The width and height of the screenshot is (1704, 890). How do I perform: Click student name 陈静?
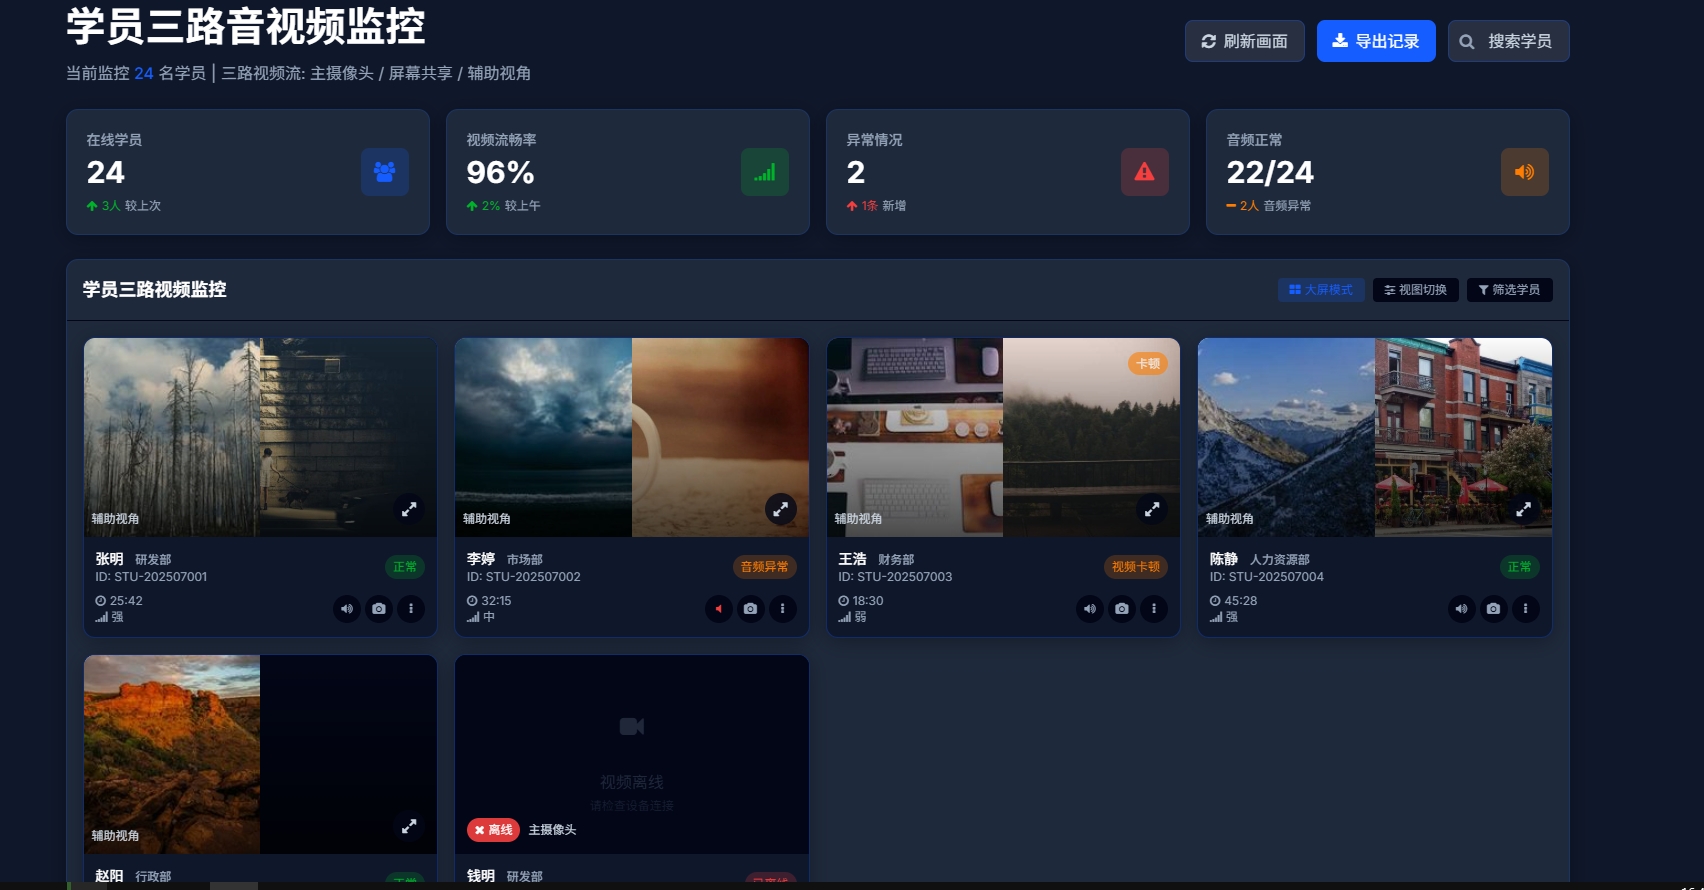point(1224,559)
